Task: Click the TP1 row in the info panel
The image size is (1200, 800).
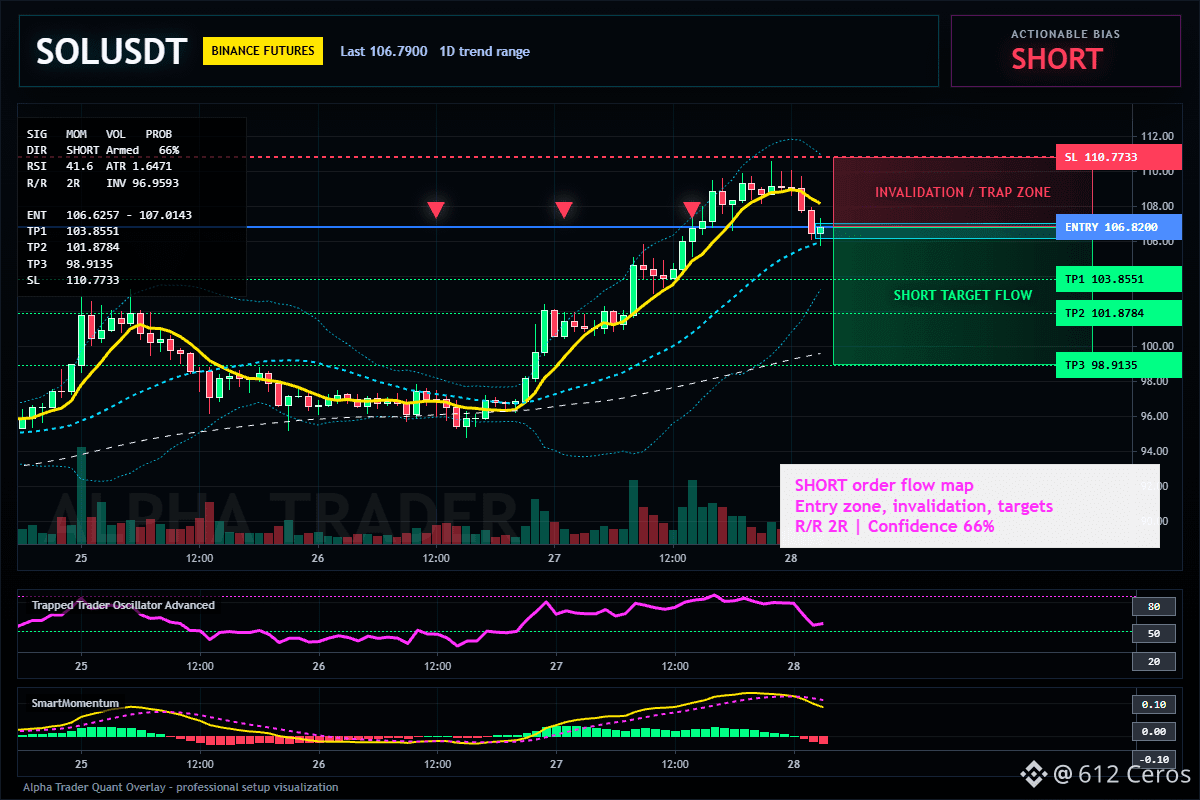Action: (x=73, y=231)
